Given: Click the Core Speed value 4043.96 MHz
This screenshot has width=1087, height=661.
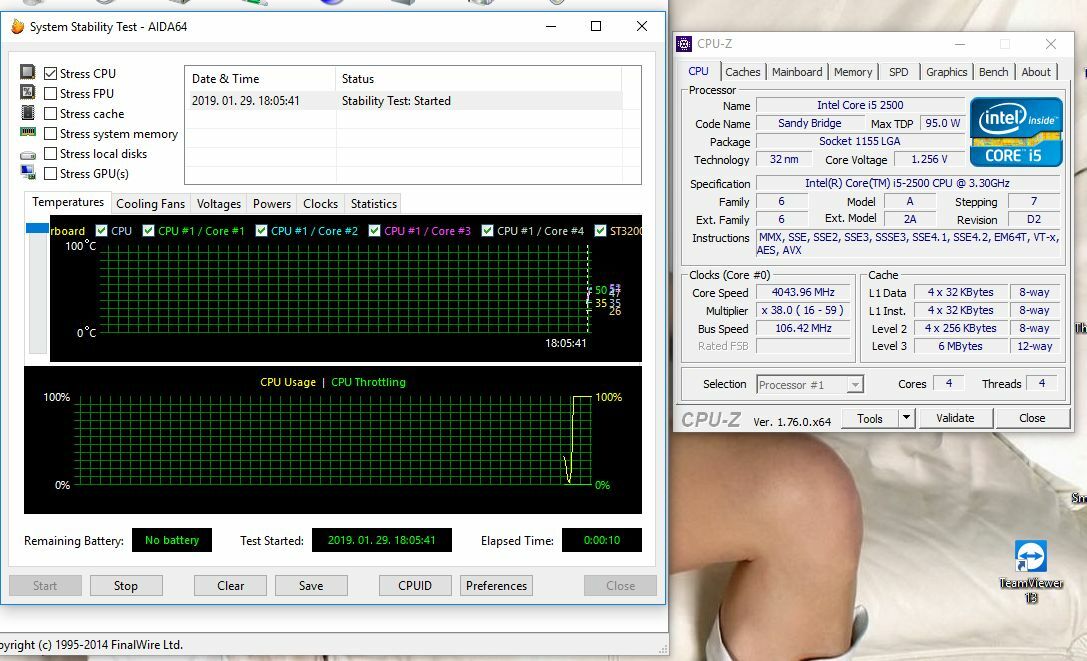Looking at the screenshot, I should 803,293.
